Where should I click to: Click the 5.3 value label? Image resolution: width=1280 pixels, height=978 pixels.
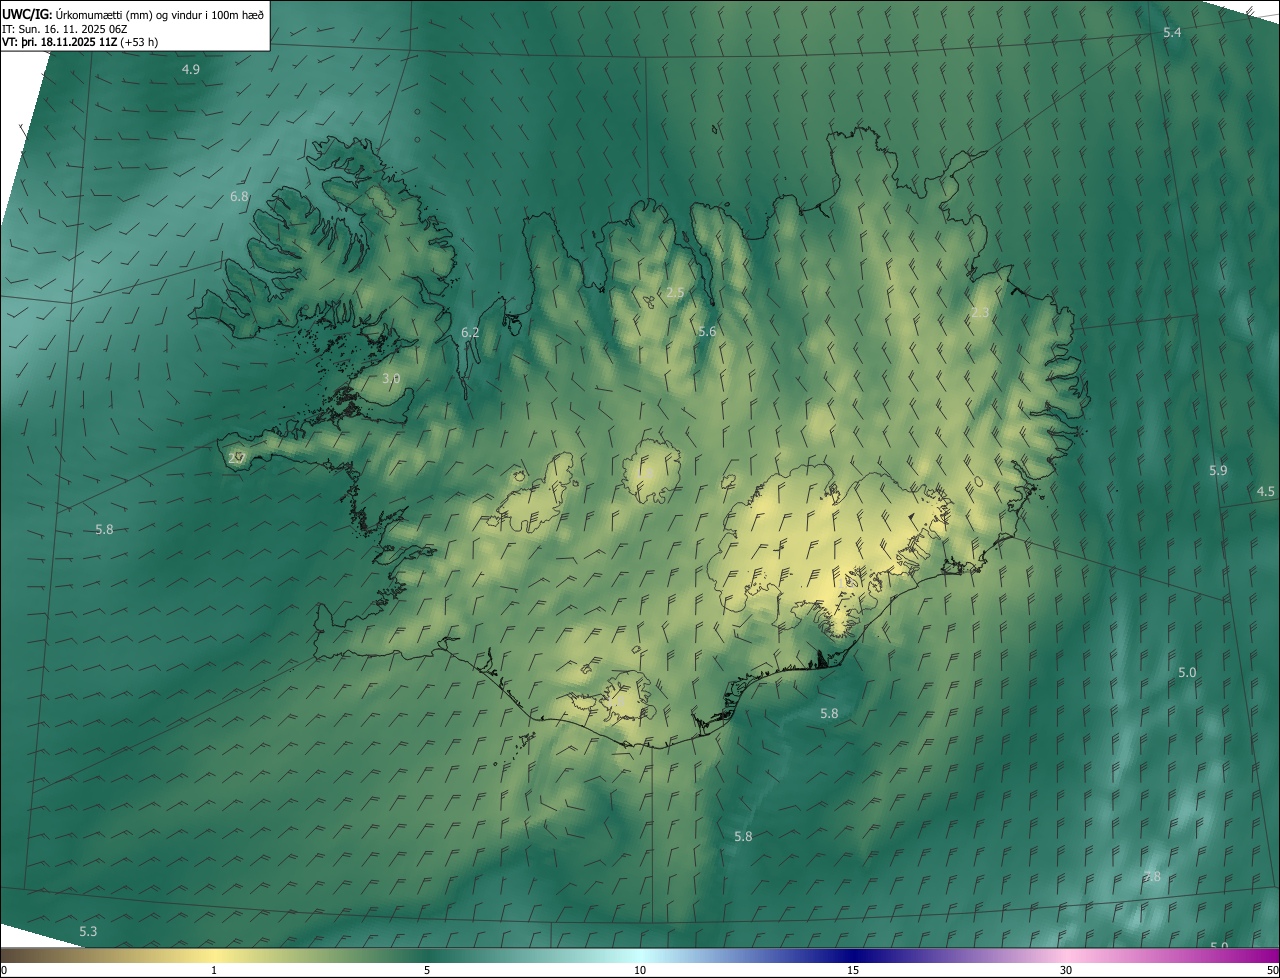tap(88, 932)
